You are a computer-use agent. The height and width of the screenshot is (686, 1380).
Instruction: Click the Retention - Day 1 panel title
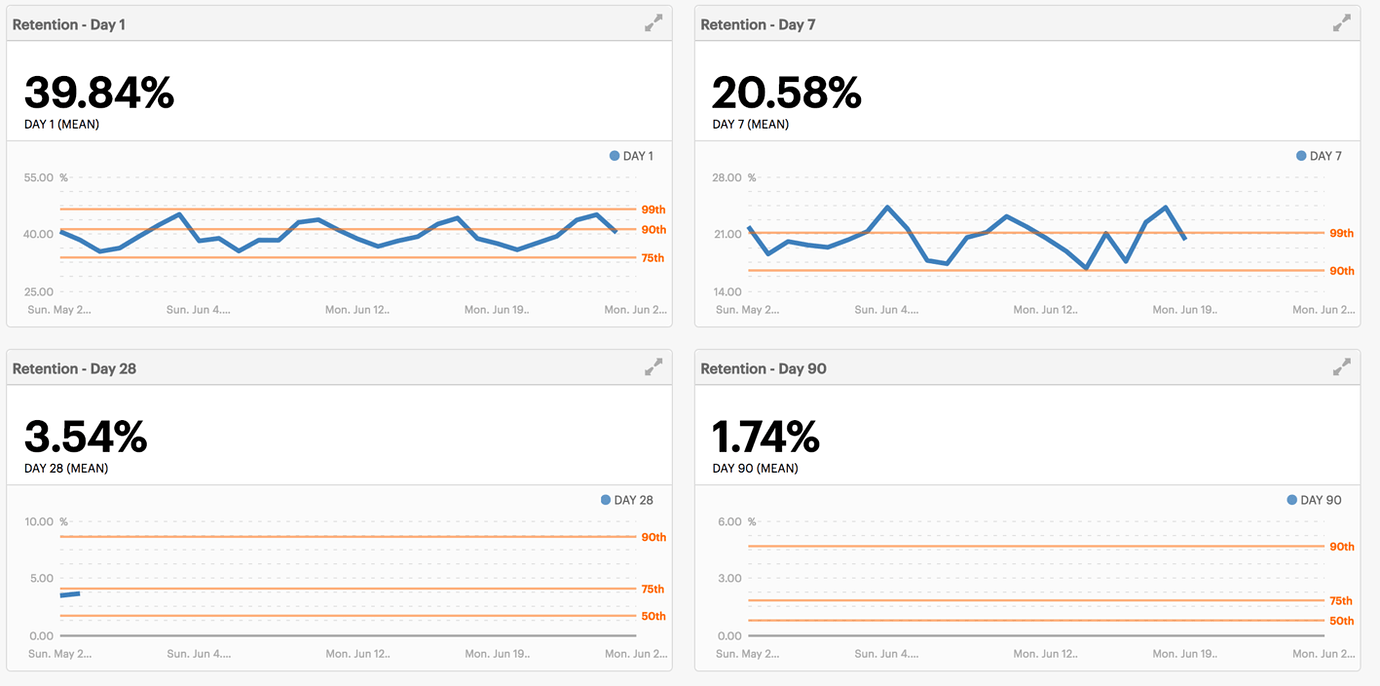(x=69, y=24)
